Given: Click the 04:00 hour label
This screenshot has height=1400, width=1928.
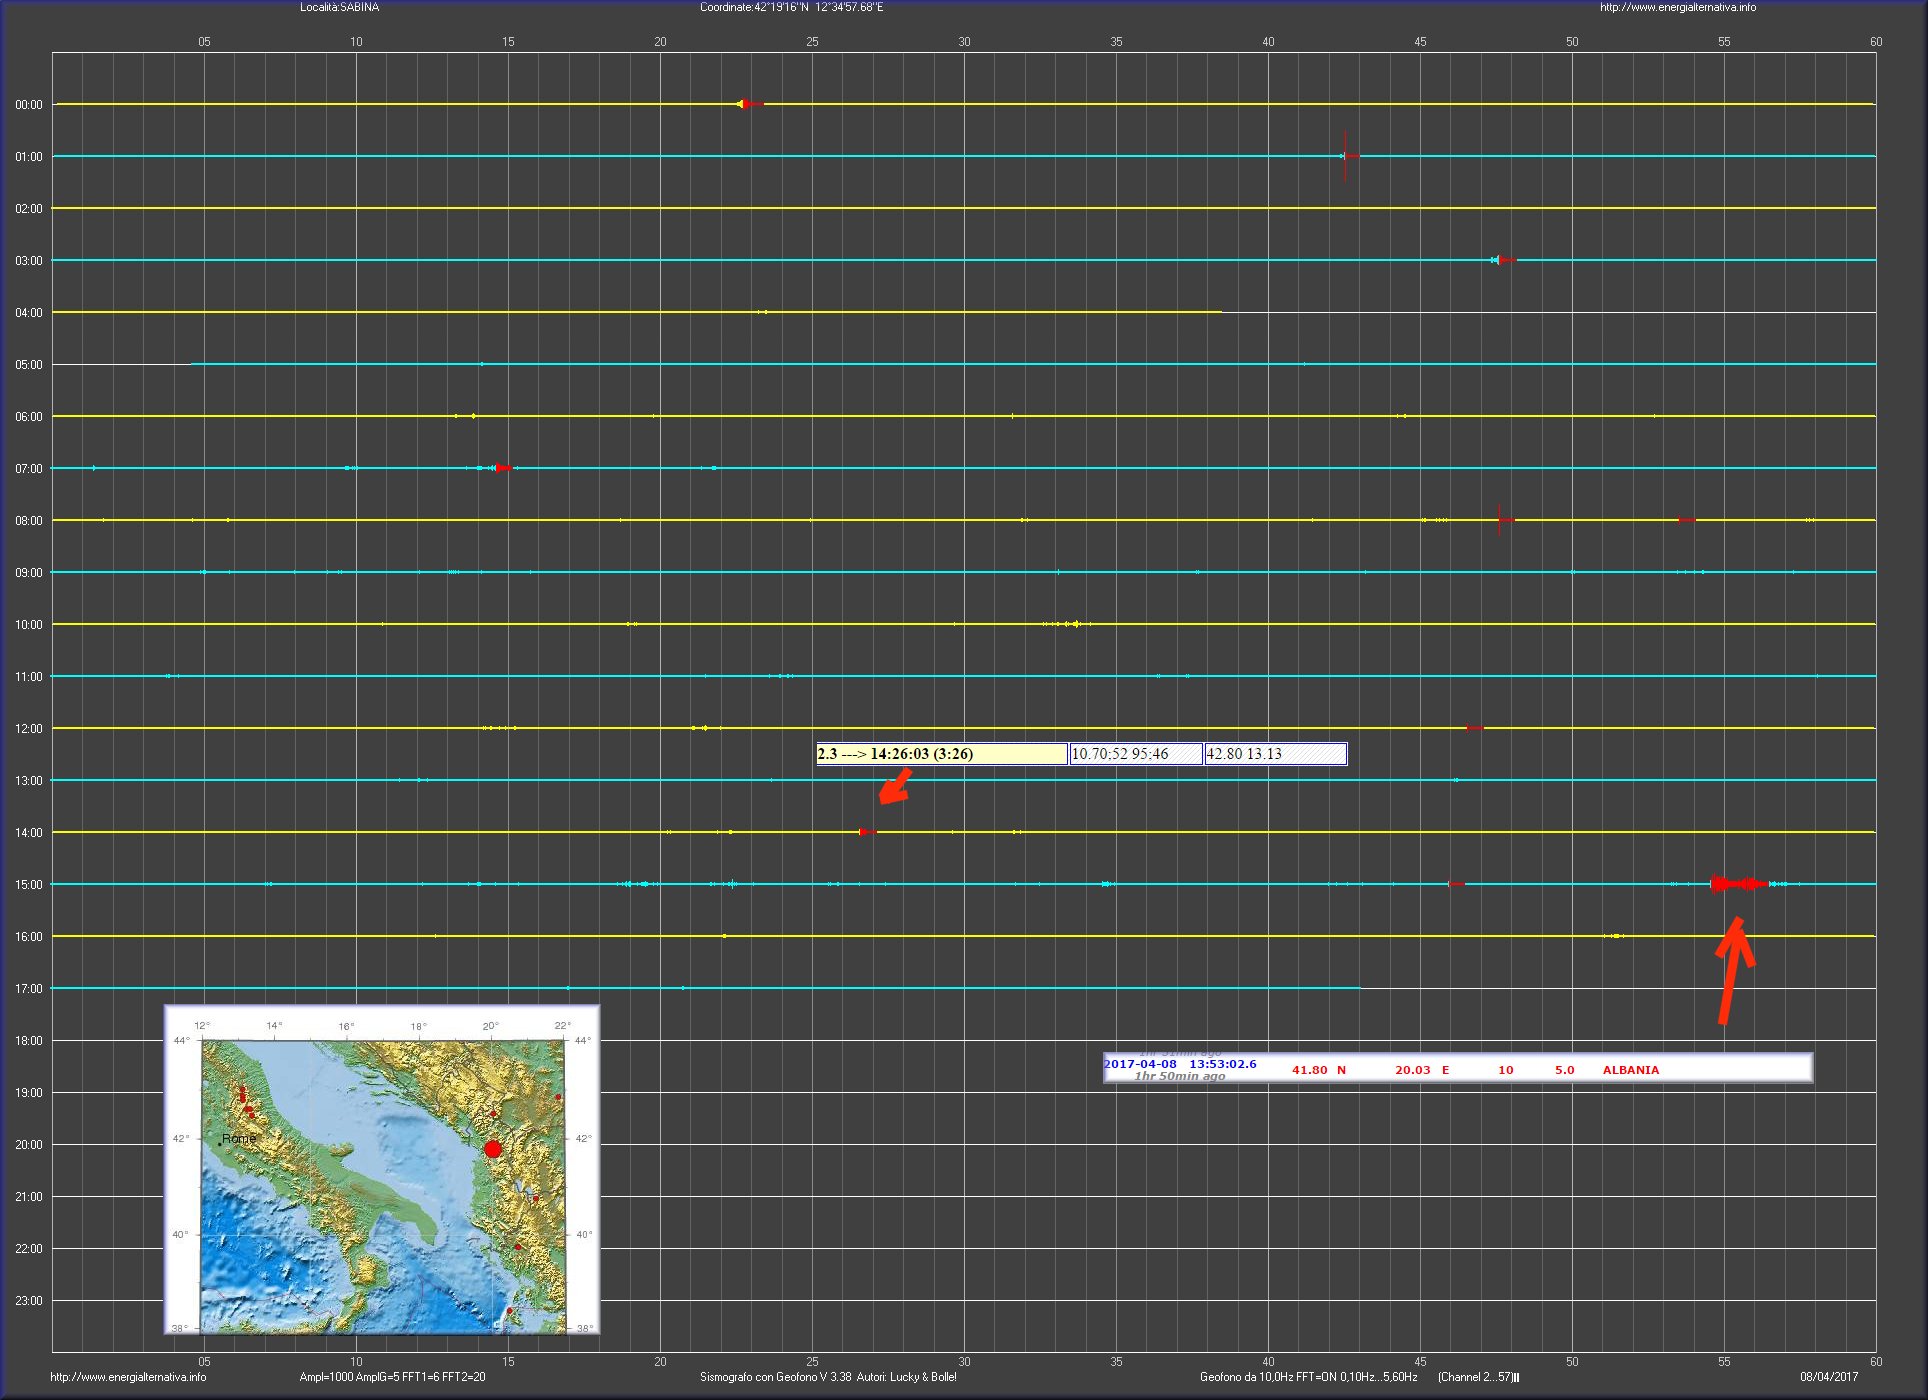Looking at the screenshot, I should coord(29,313).
